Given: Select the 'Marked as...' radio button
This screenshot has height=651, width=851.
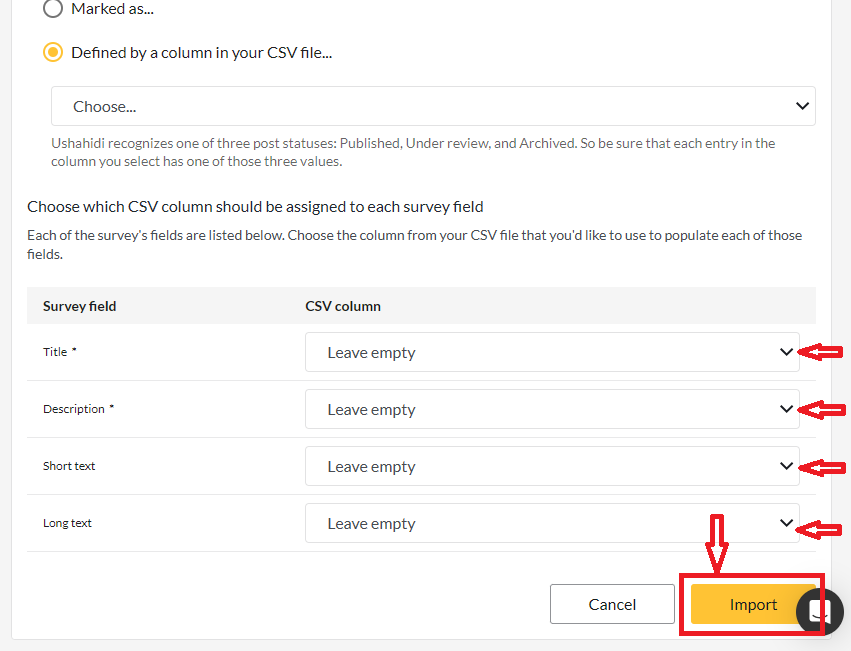Looking at the screenshot, I should tap(50, 9).
